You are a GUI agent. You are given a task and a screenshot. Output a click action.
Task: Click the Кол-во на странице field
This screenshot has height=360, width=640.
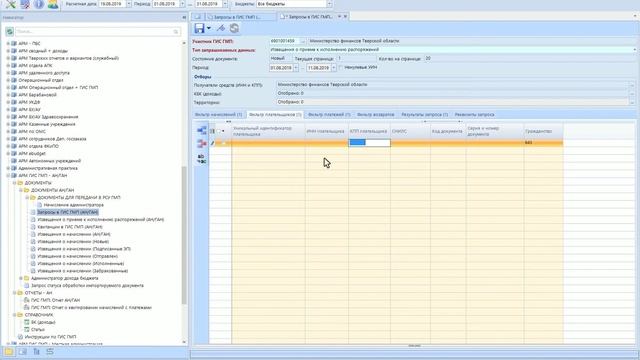(529, 59)
